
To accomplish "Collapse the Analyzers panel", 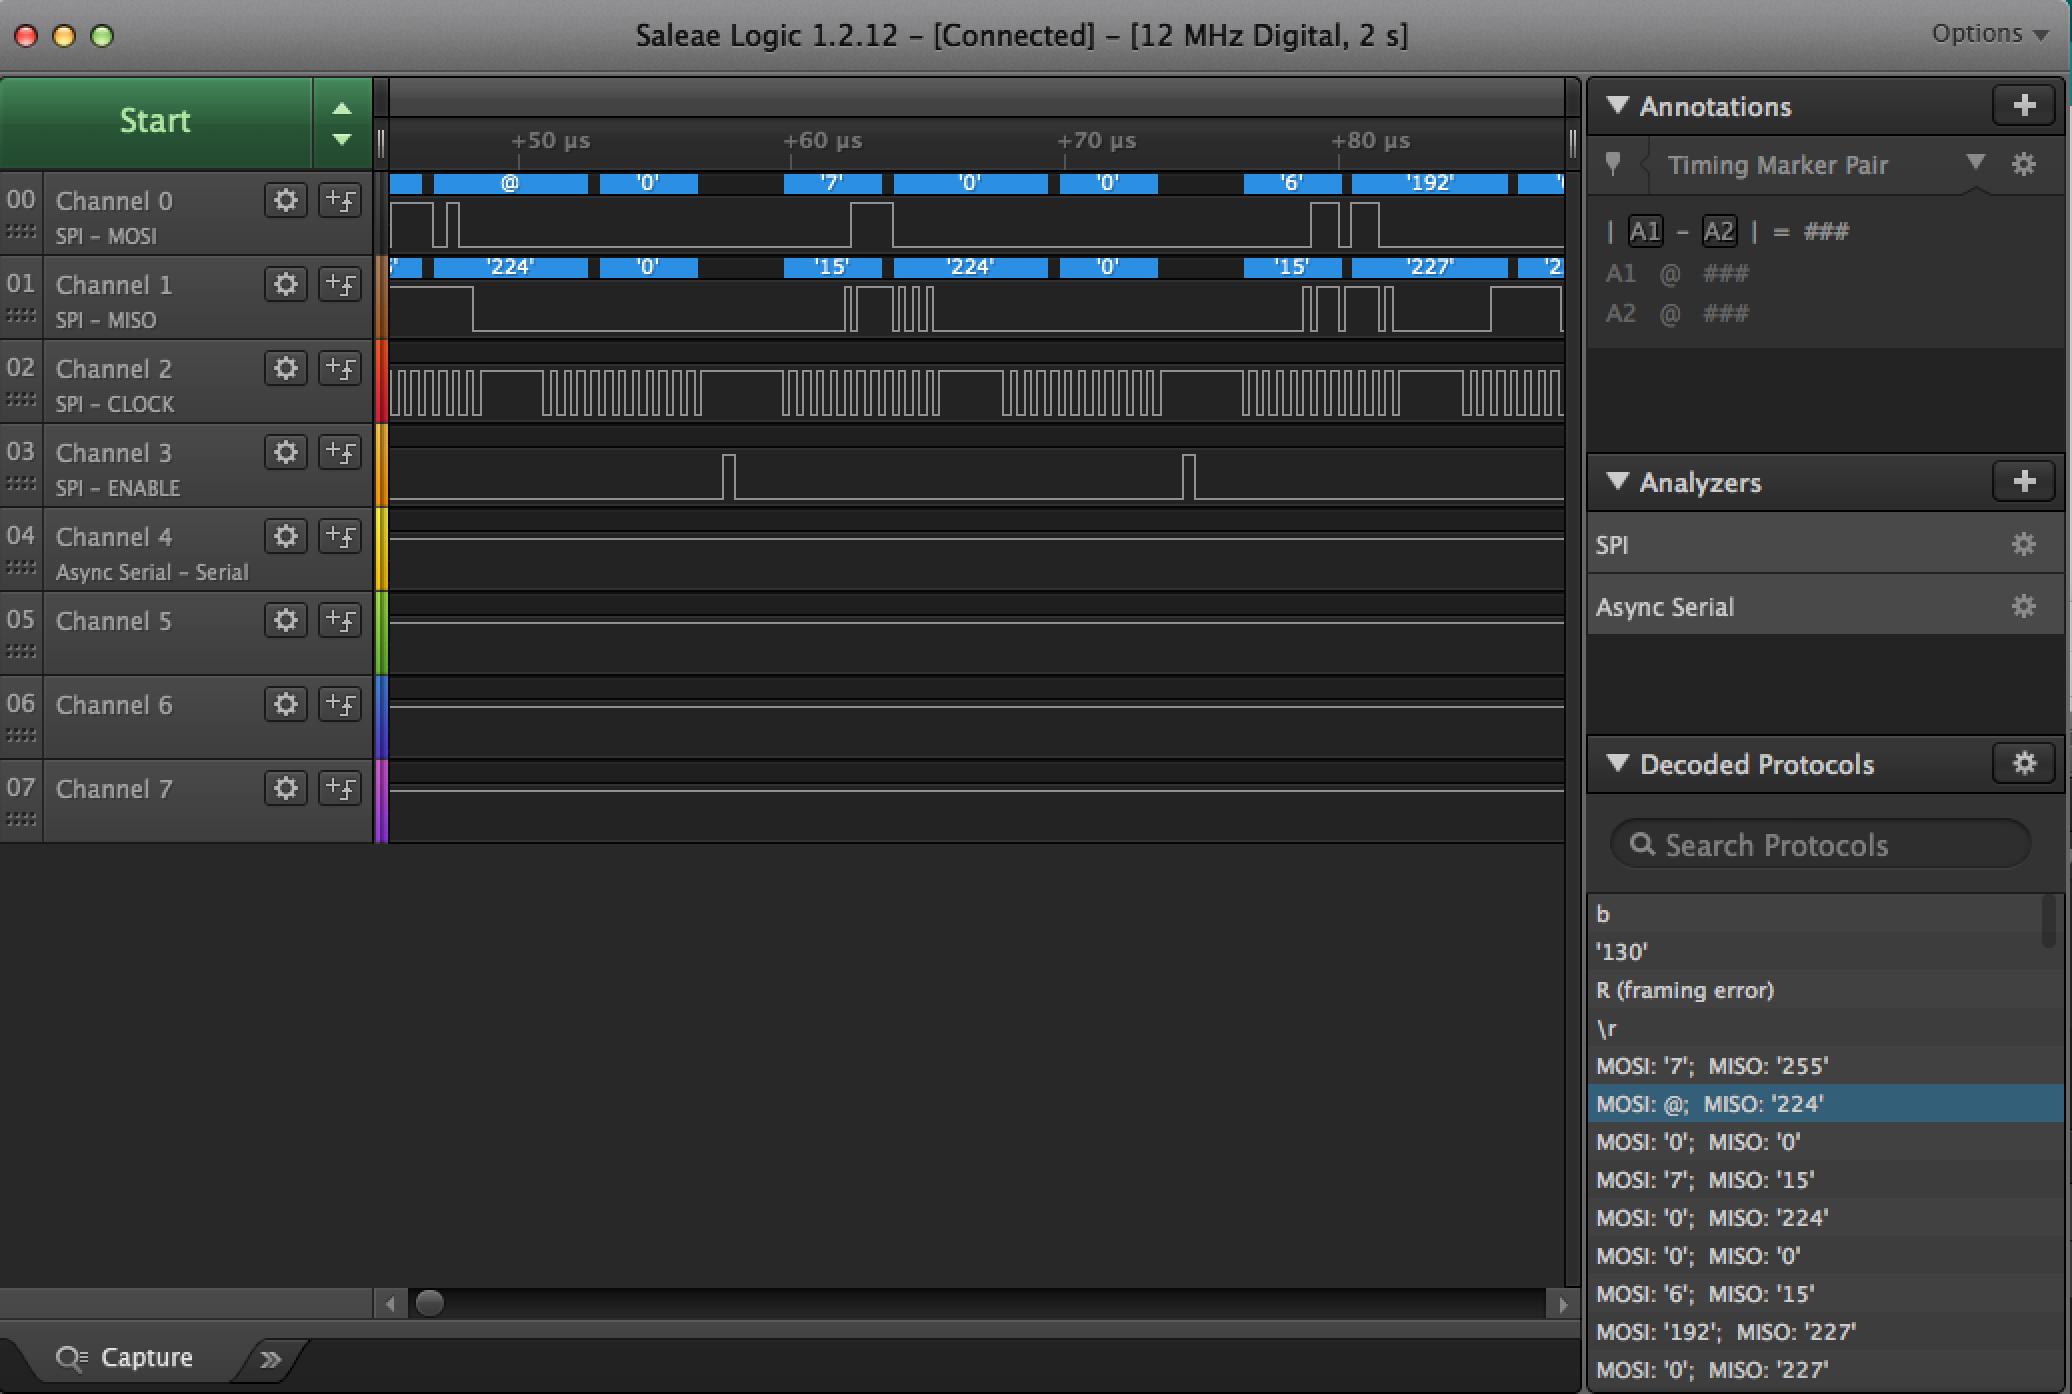I will 1617,482.
